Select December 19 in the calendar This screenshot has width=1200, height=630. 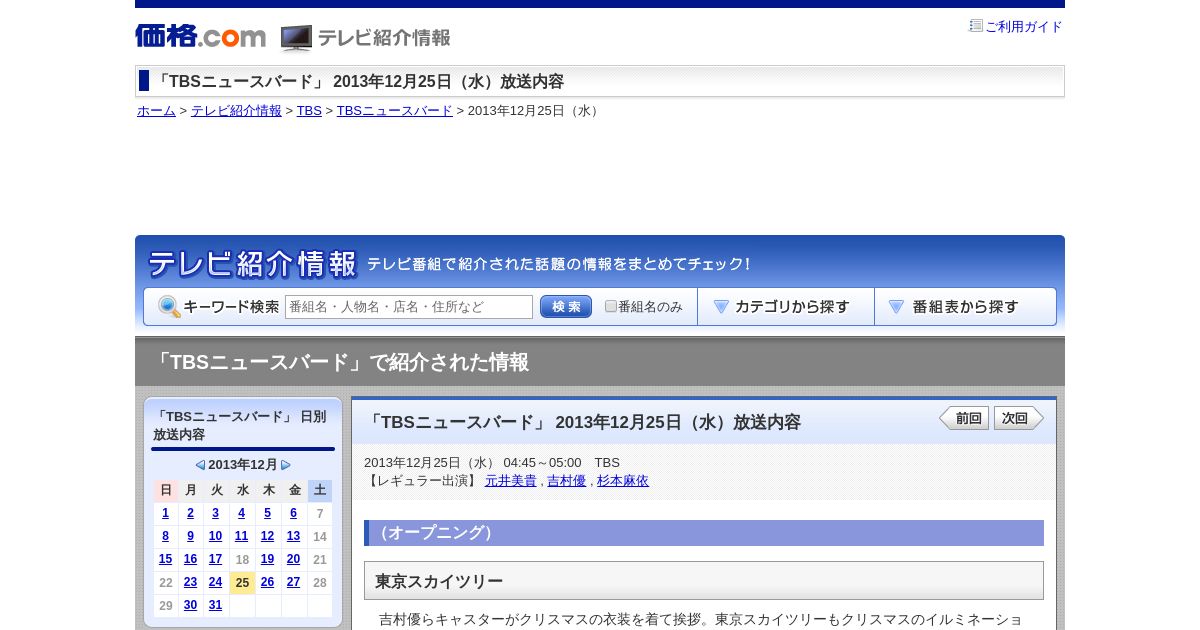(x=268, y=559)
